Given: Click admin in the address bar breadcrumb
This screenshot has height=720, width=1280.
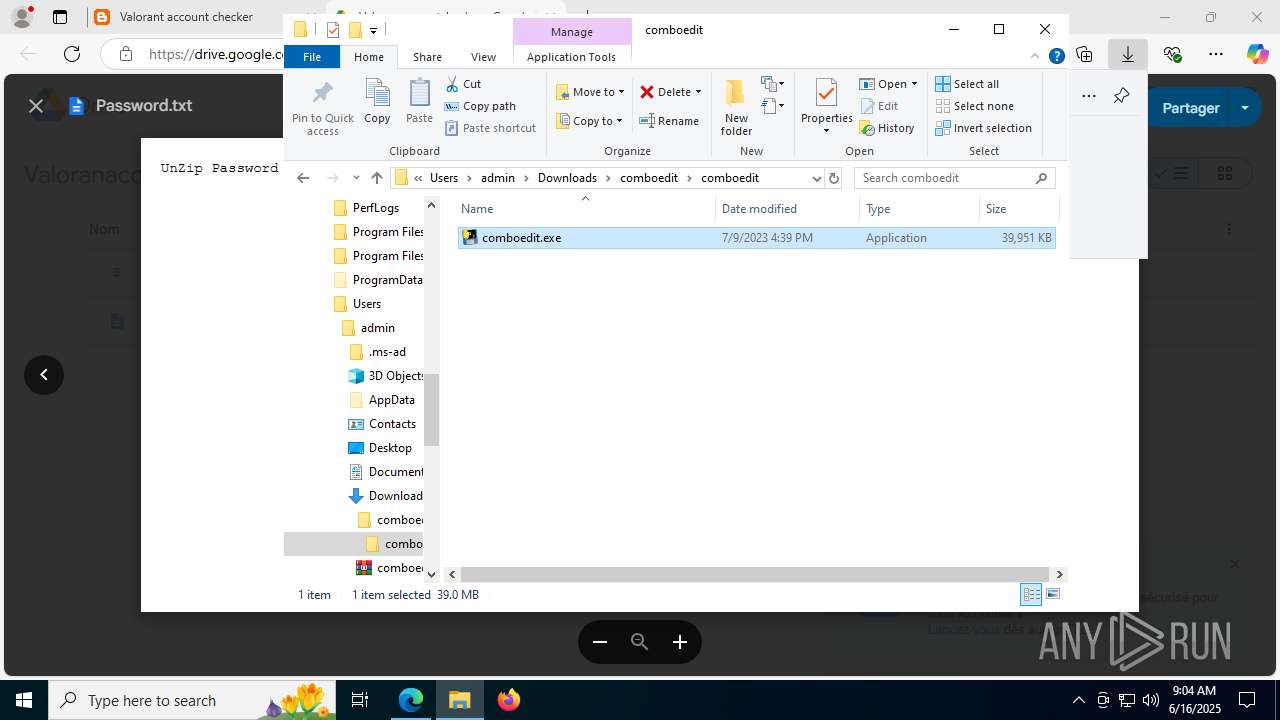Looking at the screenshot, I should 497,178.
